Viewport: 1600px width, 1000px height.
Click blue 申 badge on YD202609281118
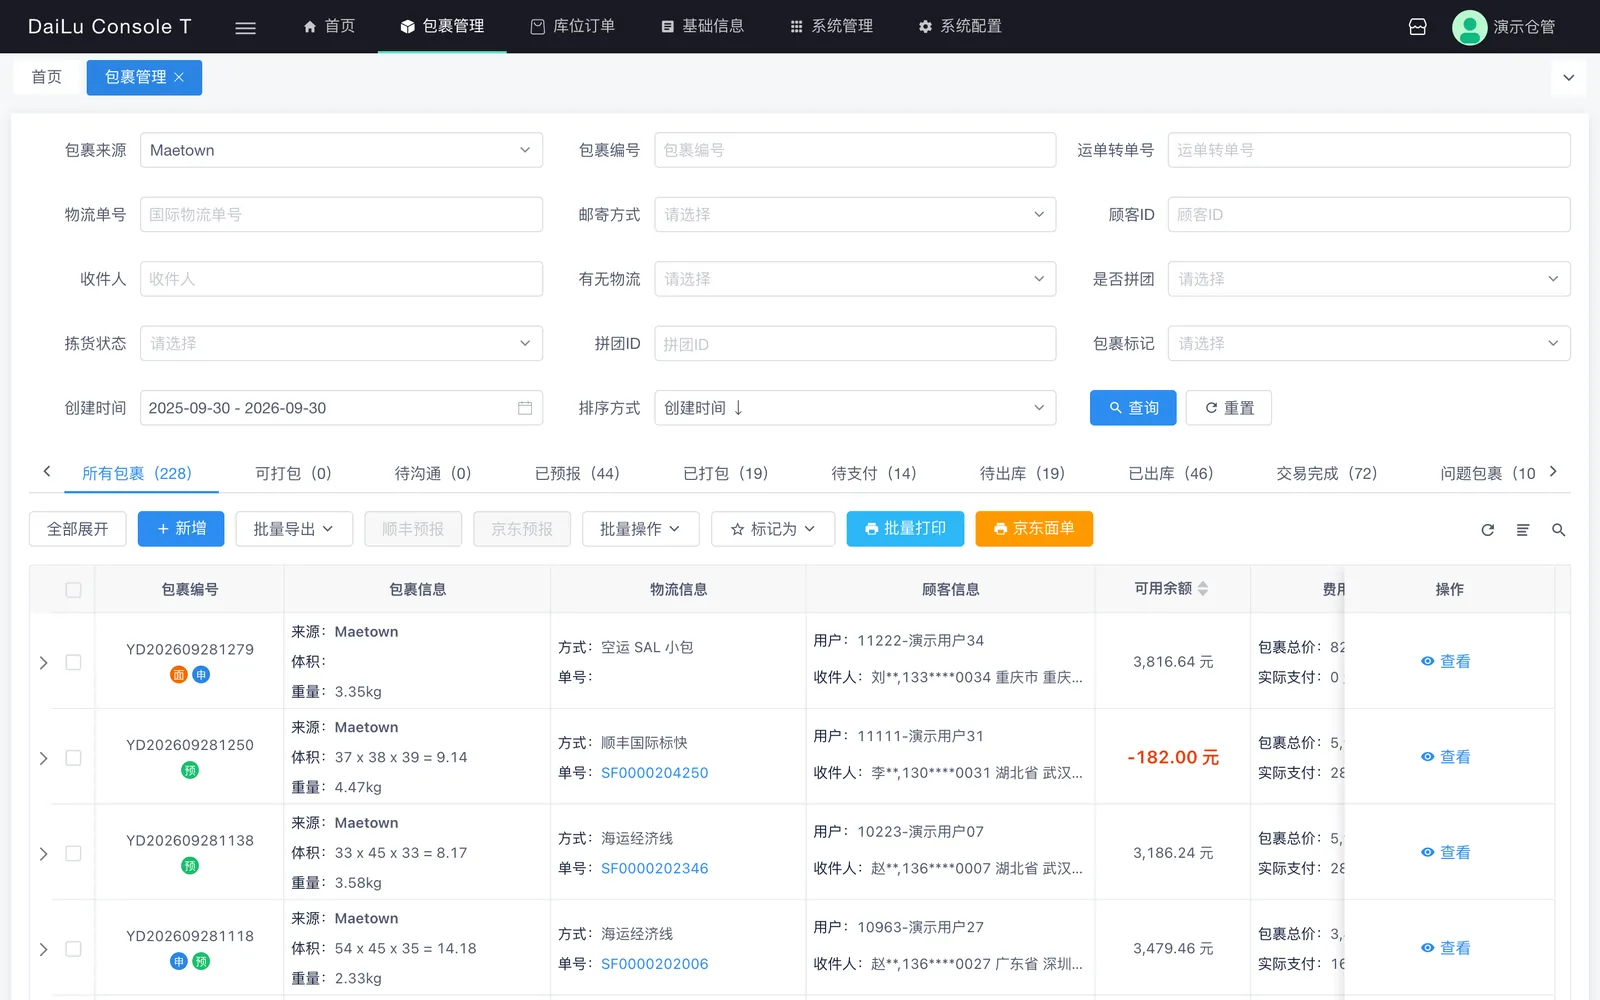[179, 961]
